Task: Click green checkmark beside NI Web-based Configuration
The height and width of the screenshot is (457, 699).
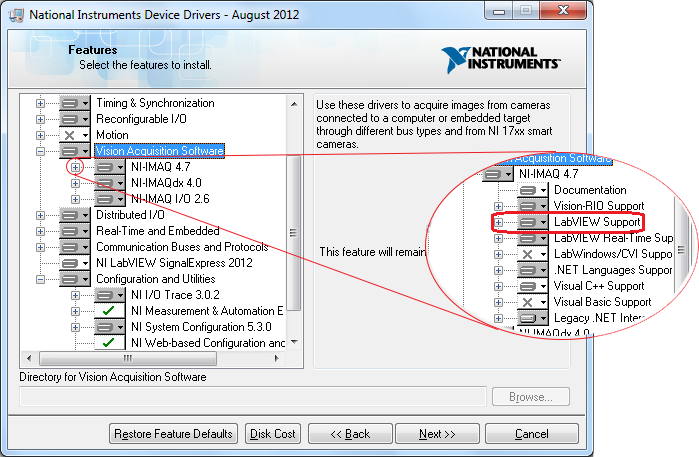Action: click(x=110, y=343)
